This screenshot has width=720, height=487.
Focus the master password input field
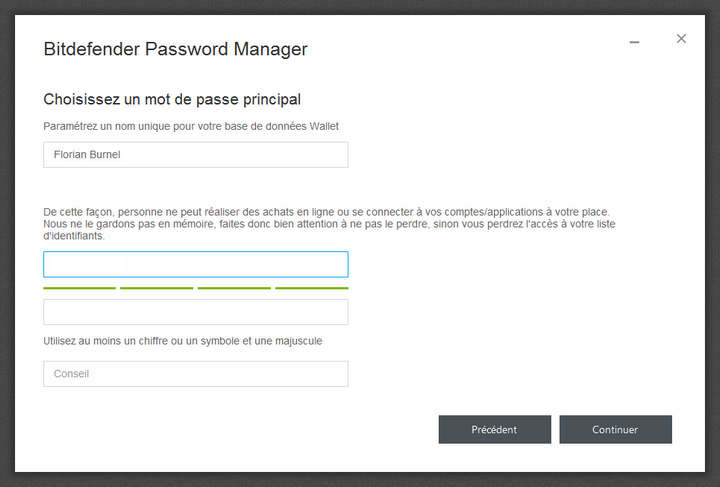click(196, 264)
